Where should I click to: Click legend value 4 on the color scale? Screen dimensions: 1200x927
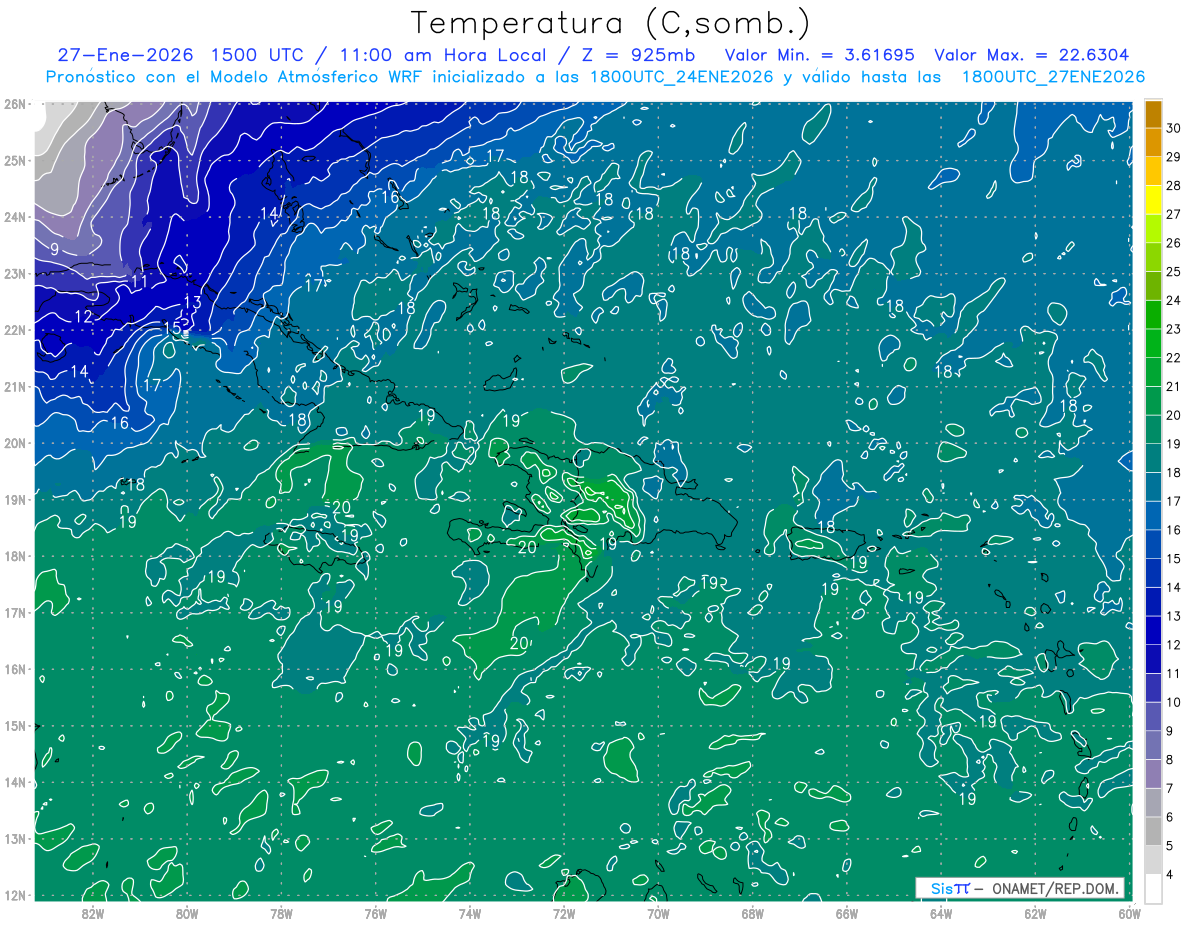pos(1173,874)
